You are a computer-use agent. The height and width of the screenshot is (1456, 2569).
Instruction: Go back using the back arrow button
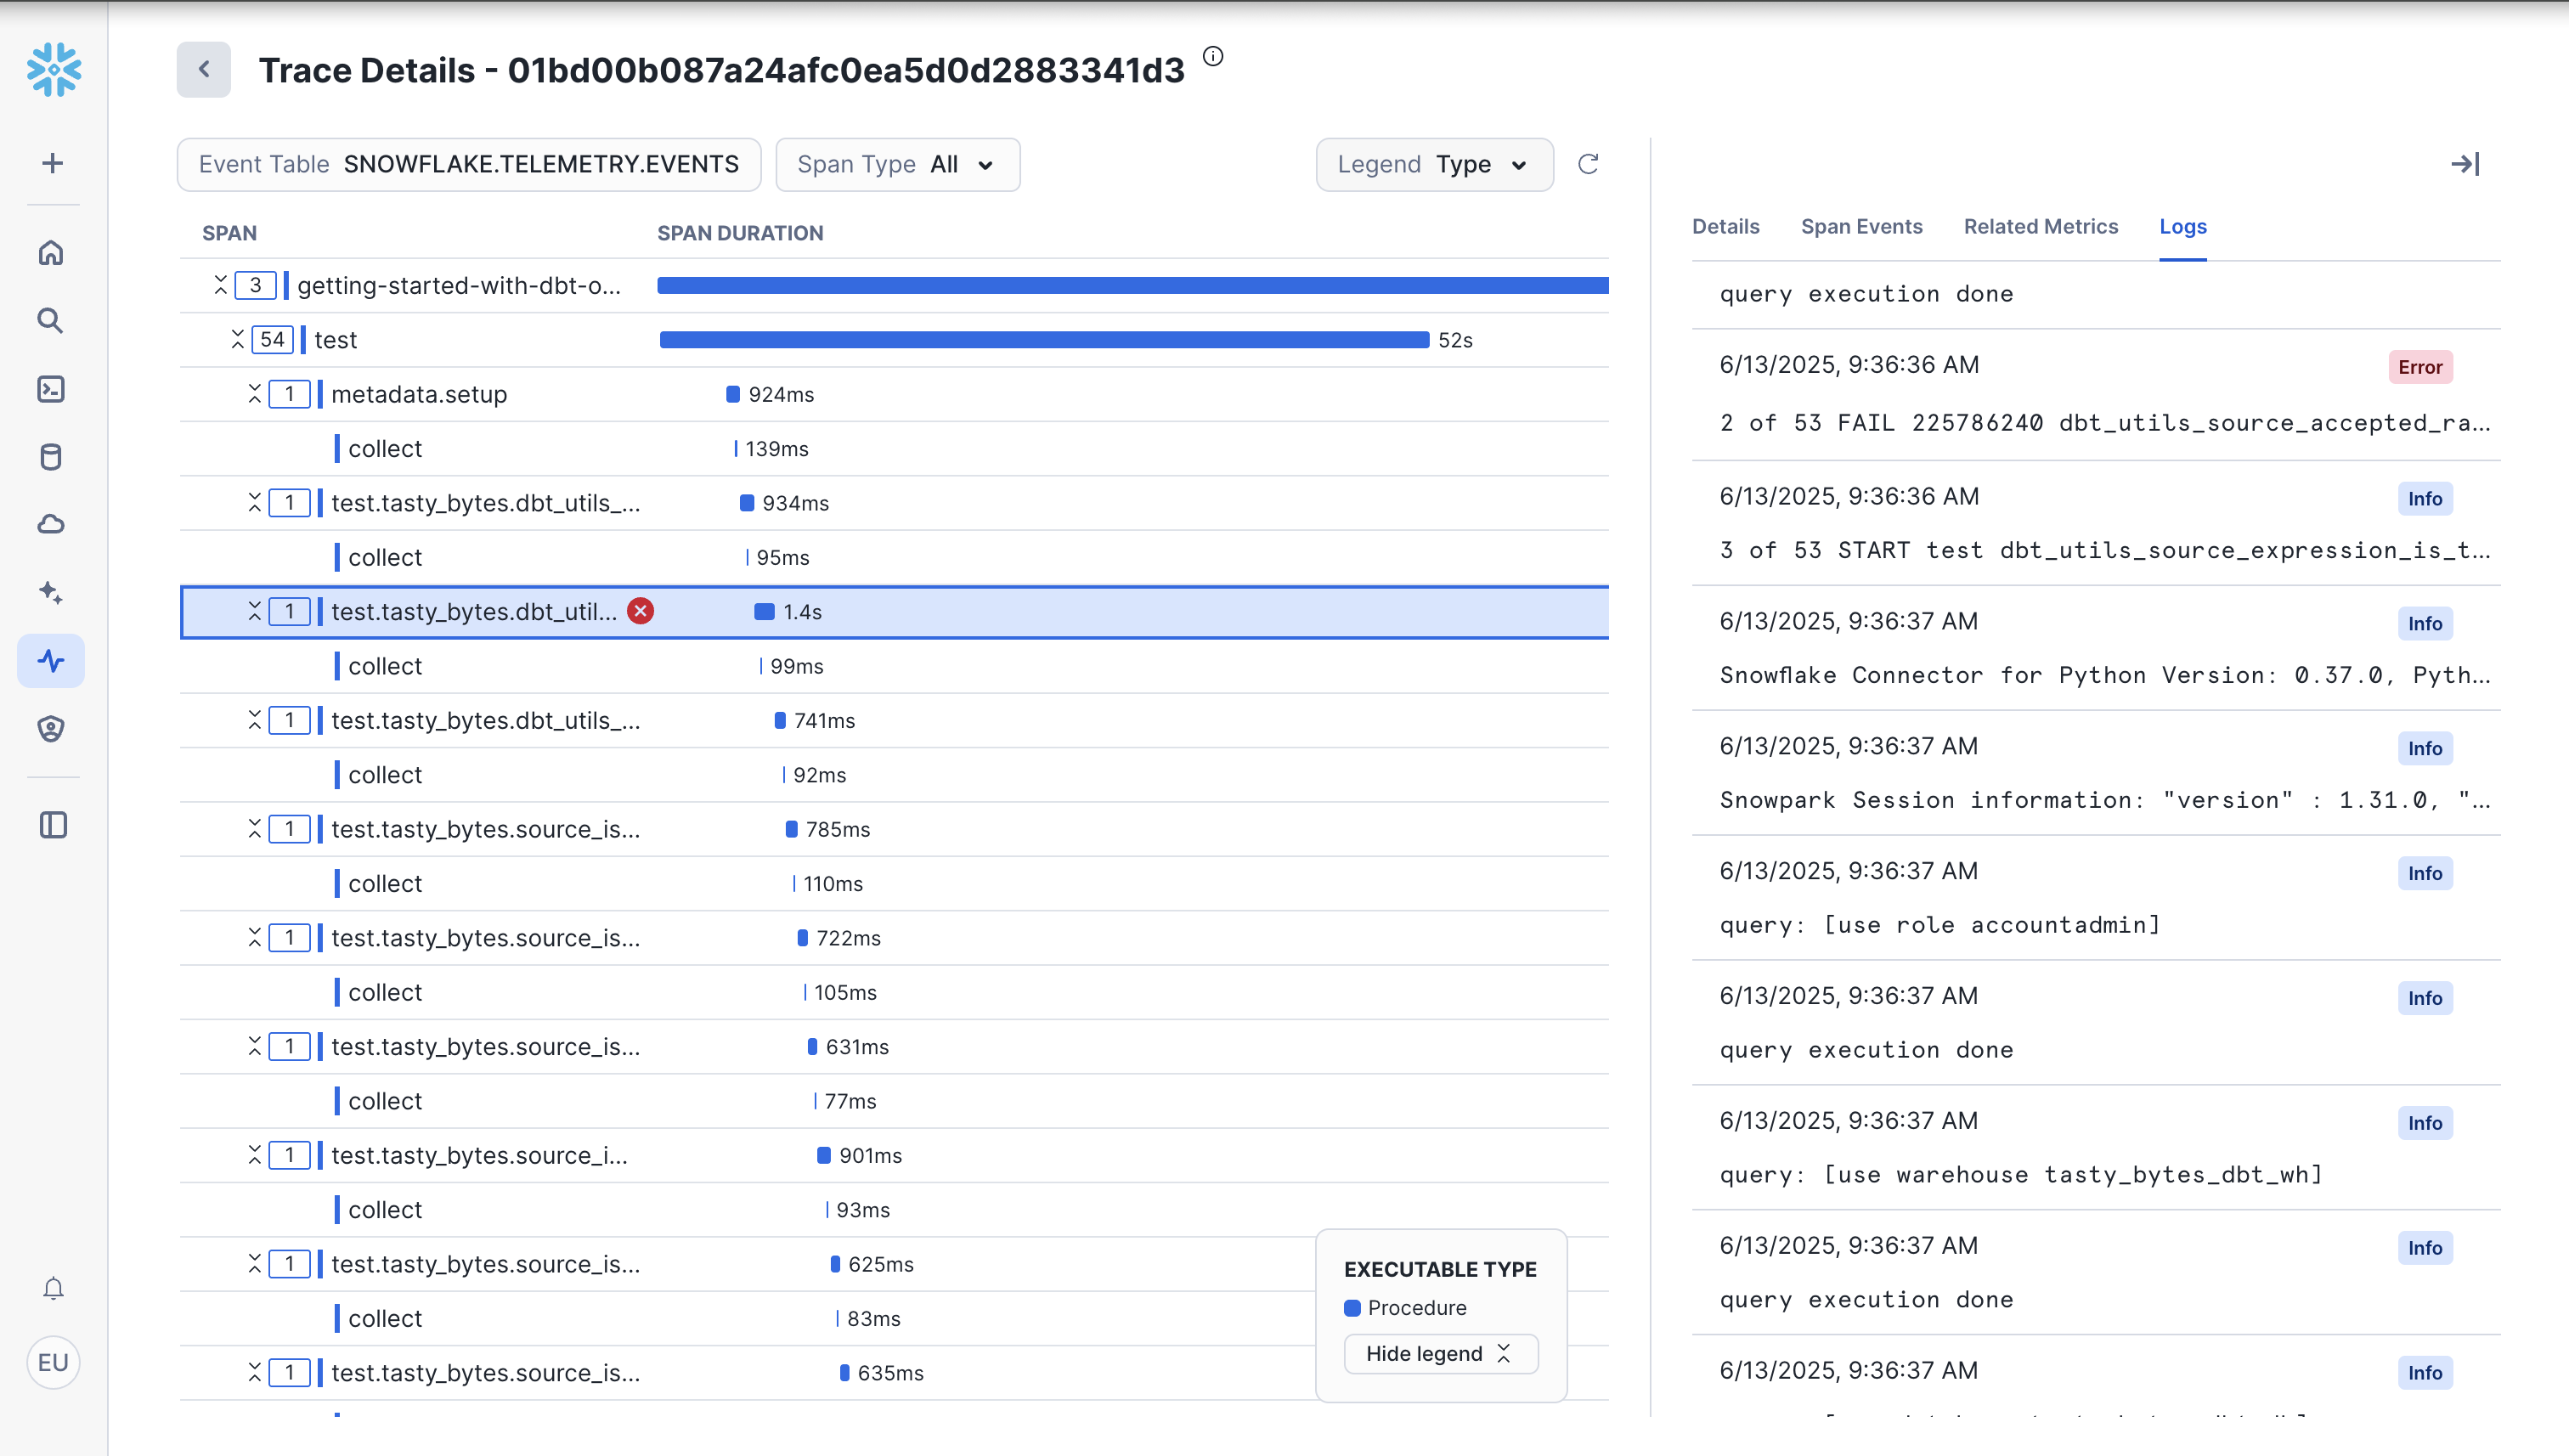203,69
